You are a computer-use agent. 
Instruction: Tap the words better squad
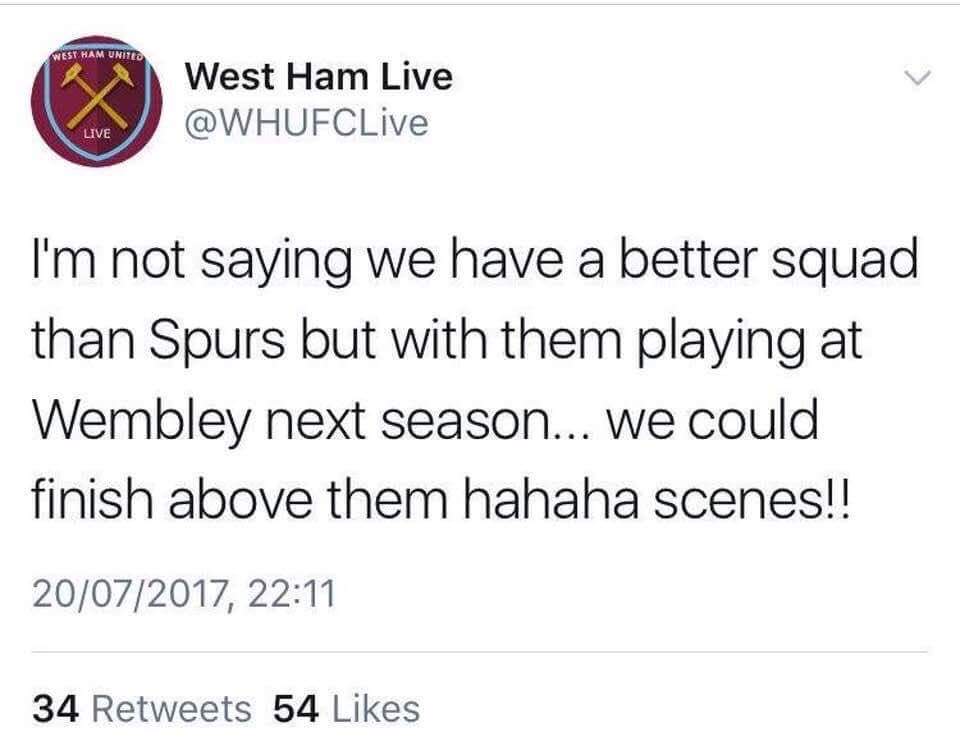point(768,260)
